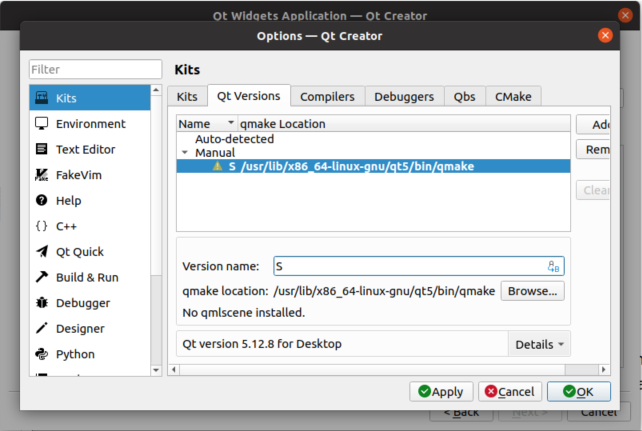Click the Manual group label
The image size is (642, 431).
point(215,153)
